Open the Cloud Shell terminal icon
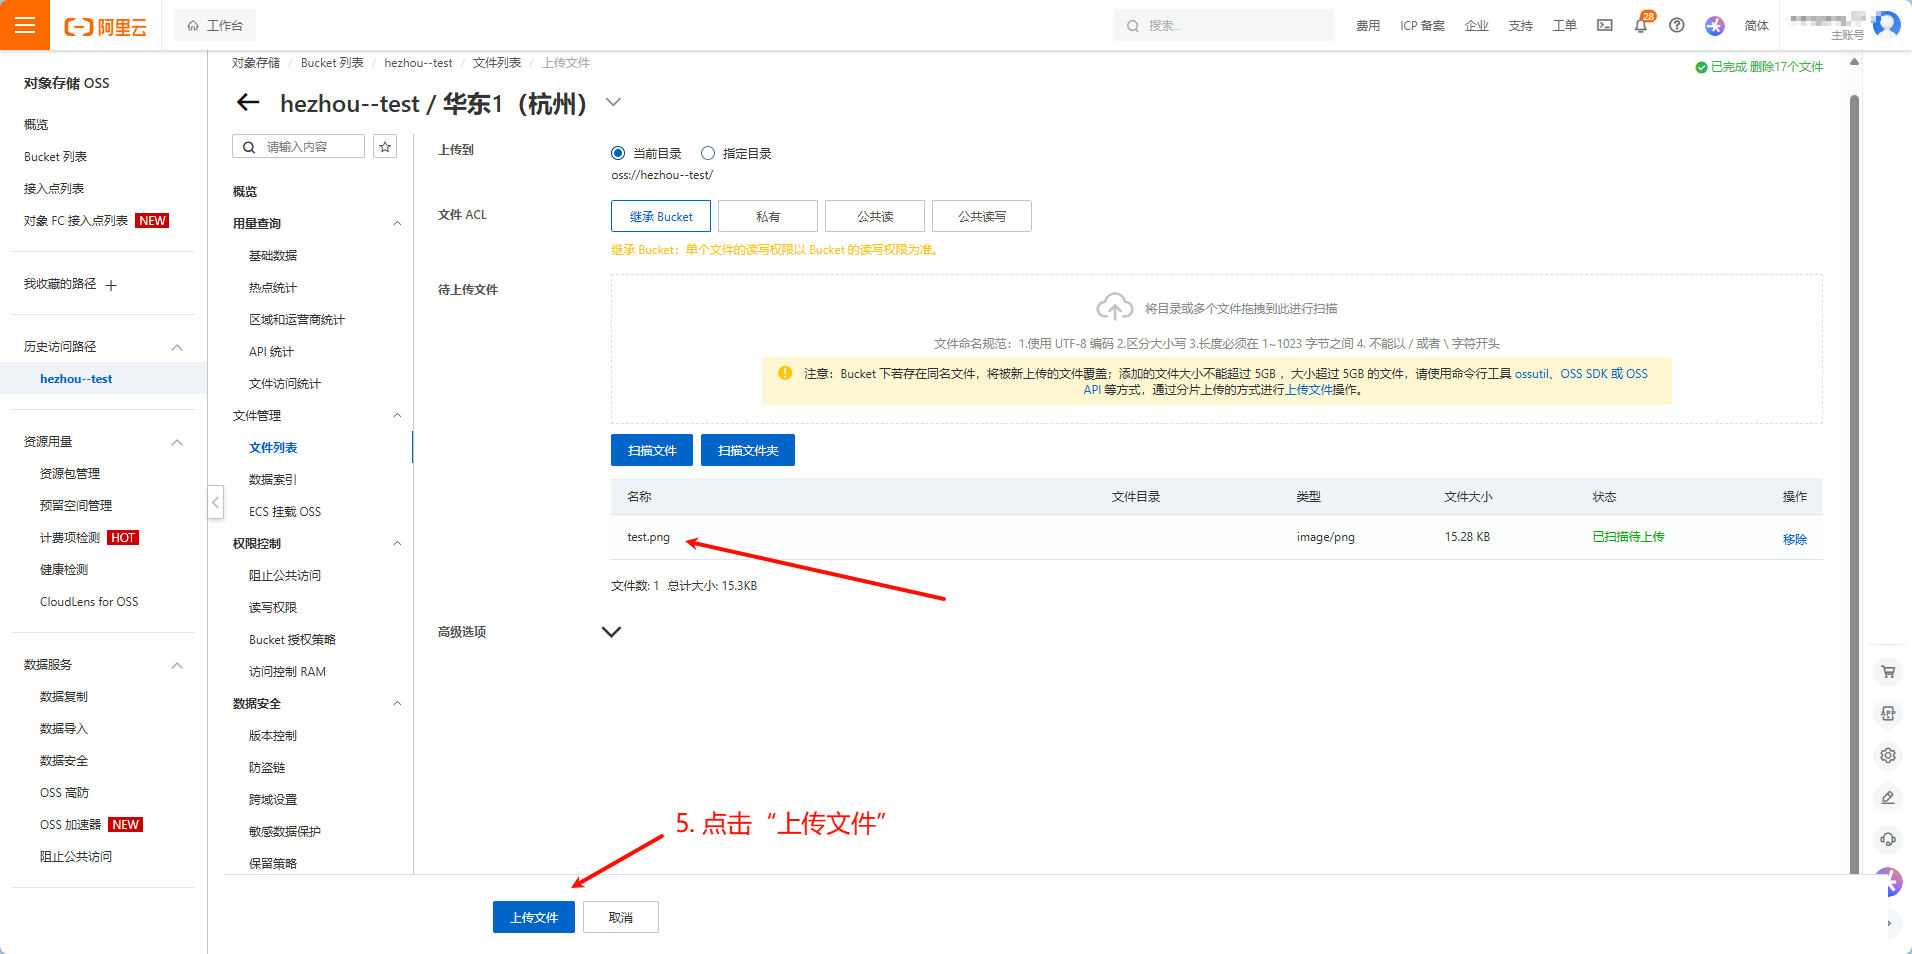 [1605, 26]
